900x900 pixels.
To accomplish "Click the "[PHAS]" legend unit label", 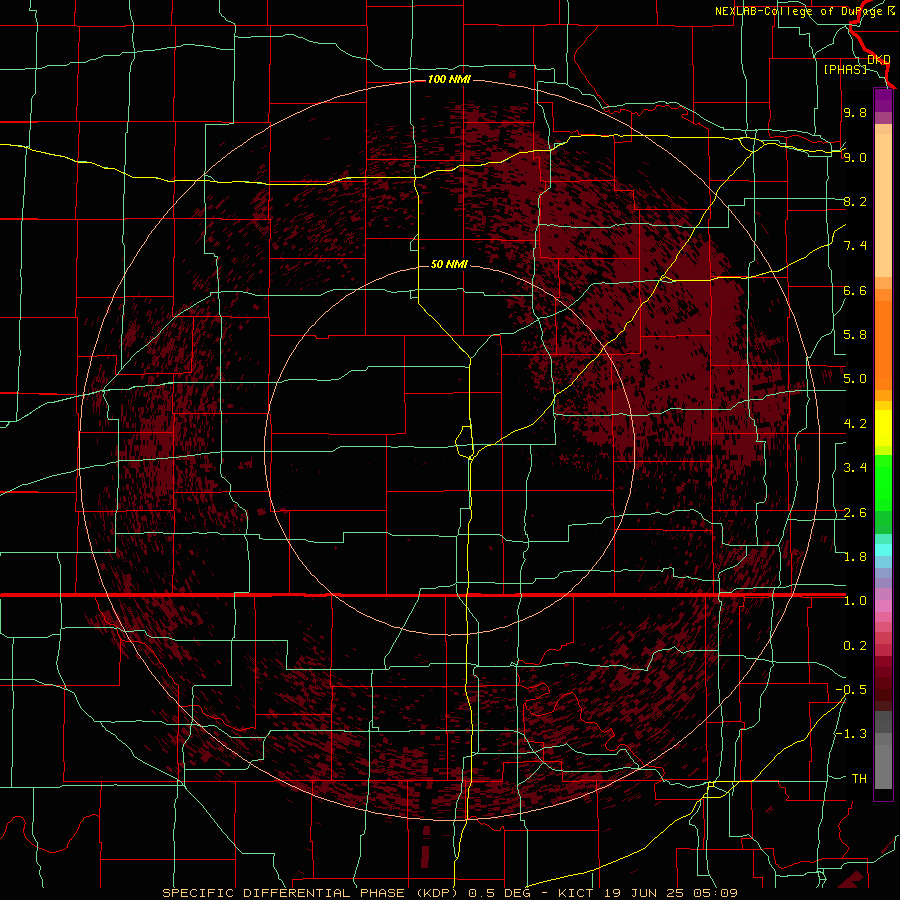I will [845, 69].
